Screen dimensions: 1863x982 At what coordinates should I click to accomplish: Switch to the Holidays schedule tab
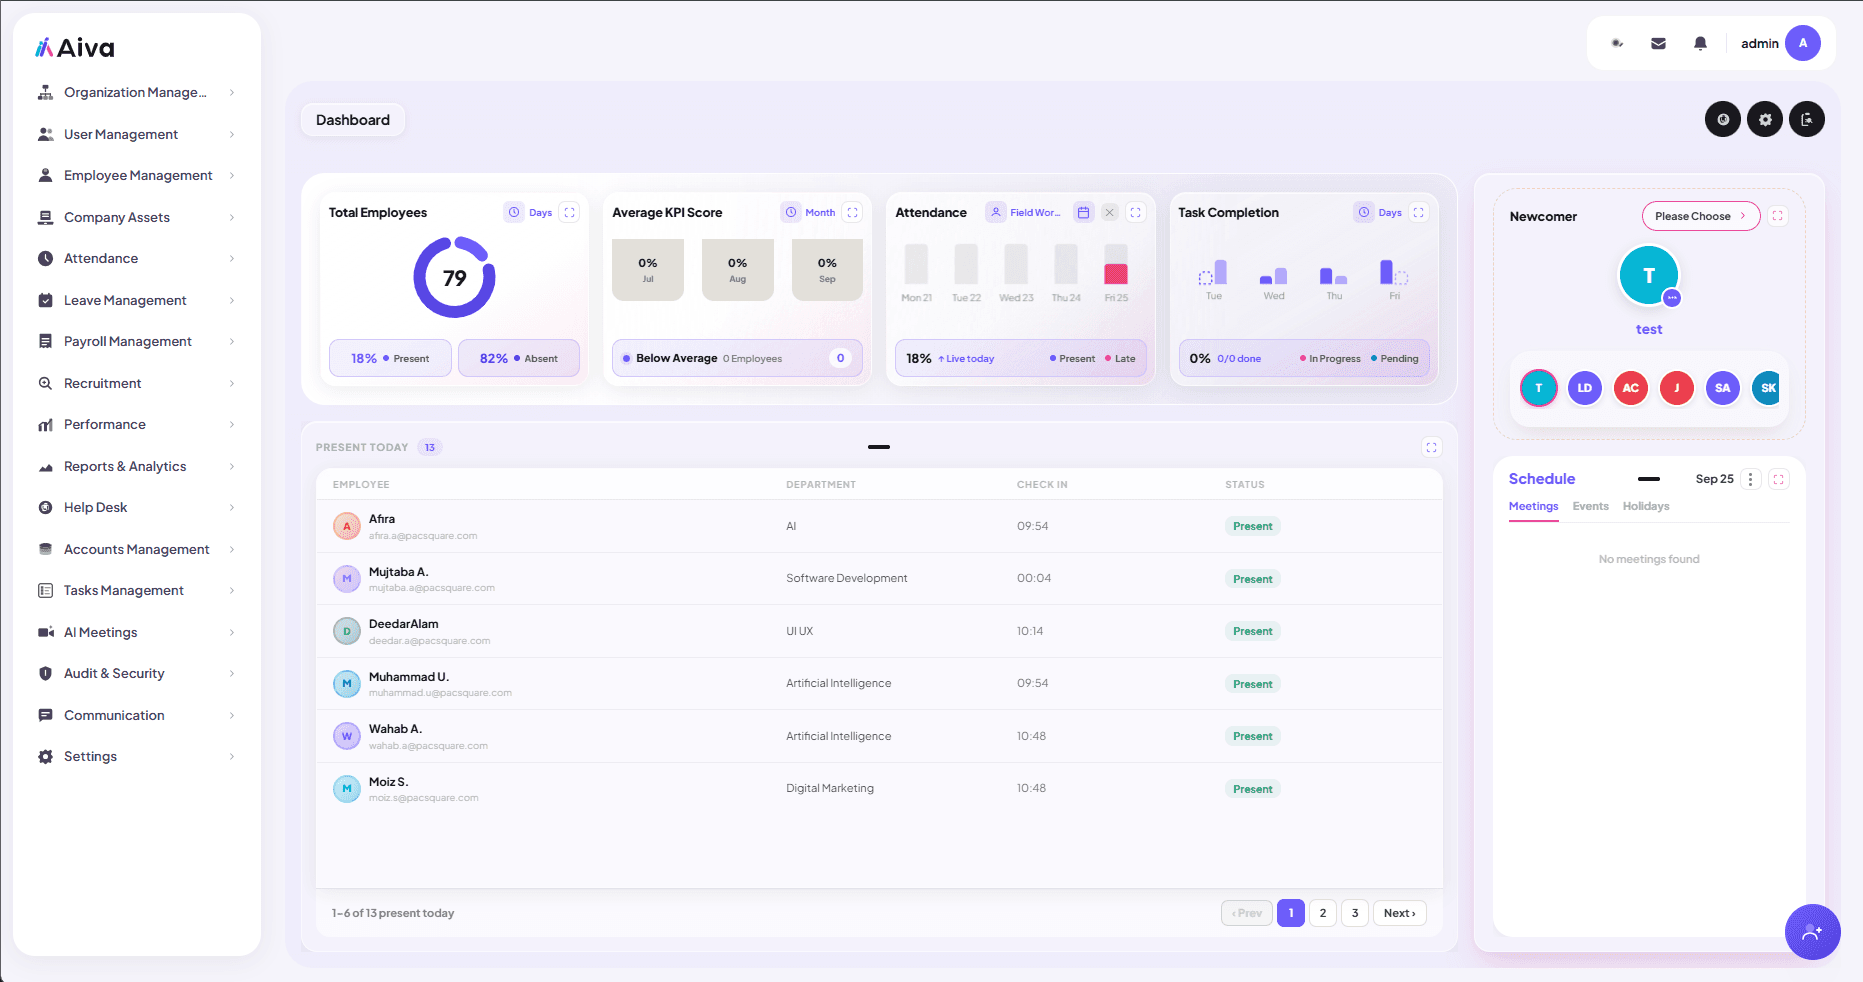pos(1646,506)
